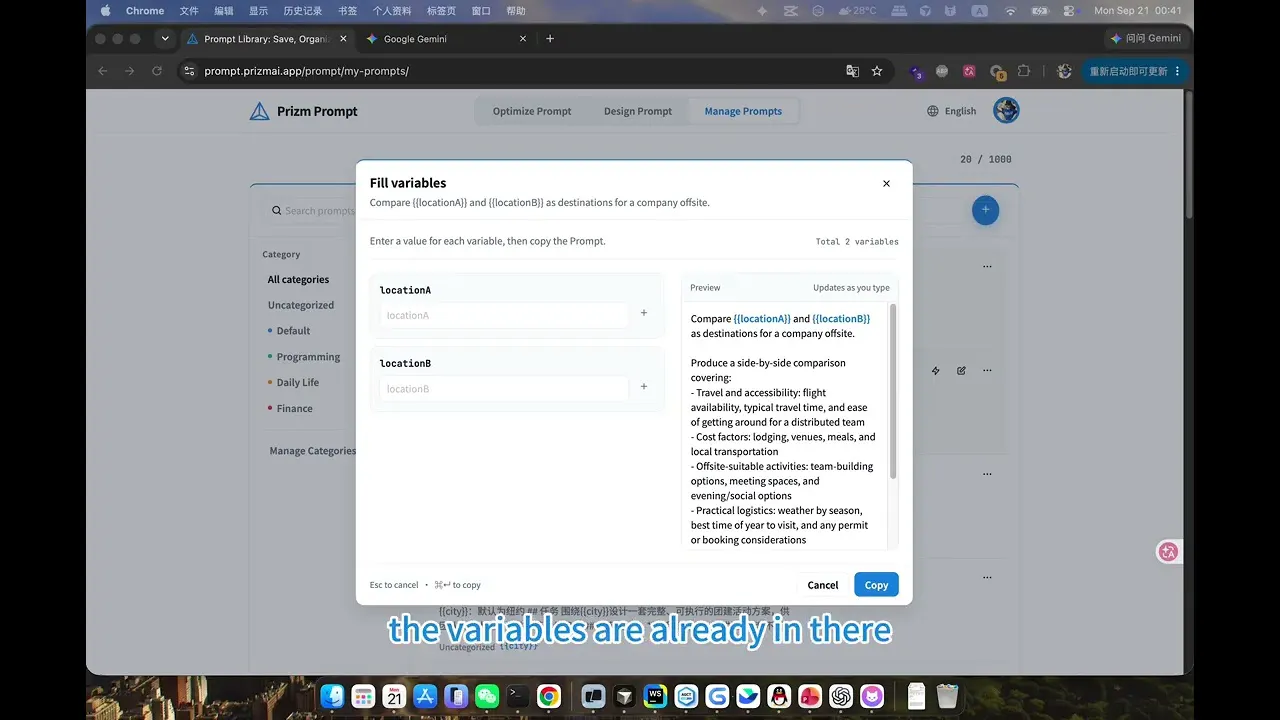This screenshot has width=1280, height=720.
Task: Click Ask Gemini button in tab bar
Action: click(1145, 39)
